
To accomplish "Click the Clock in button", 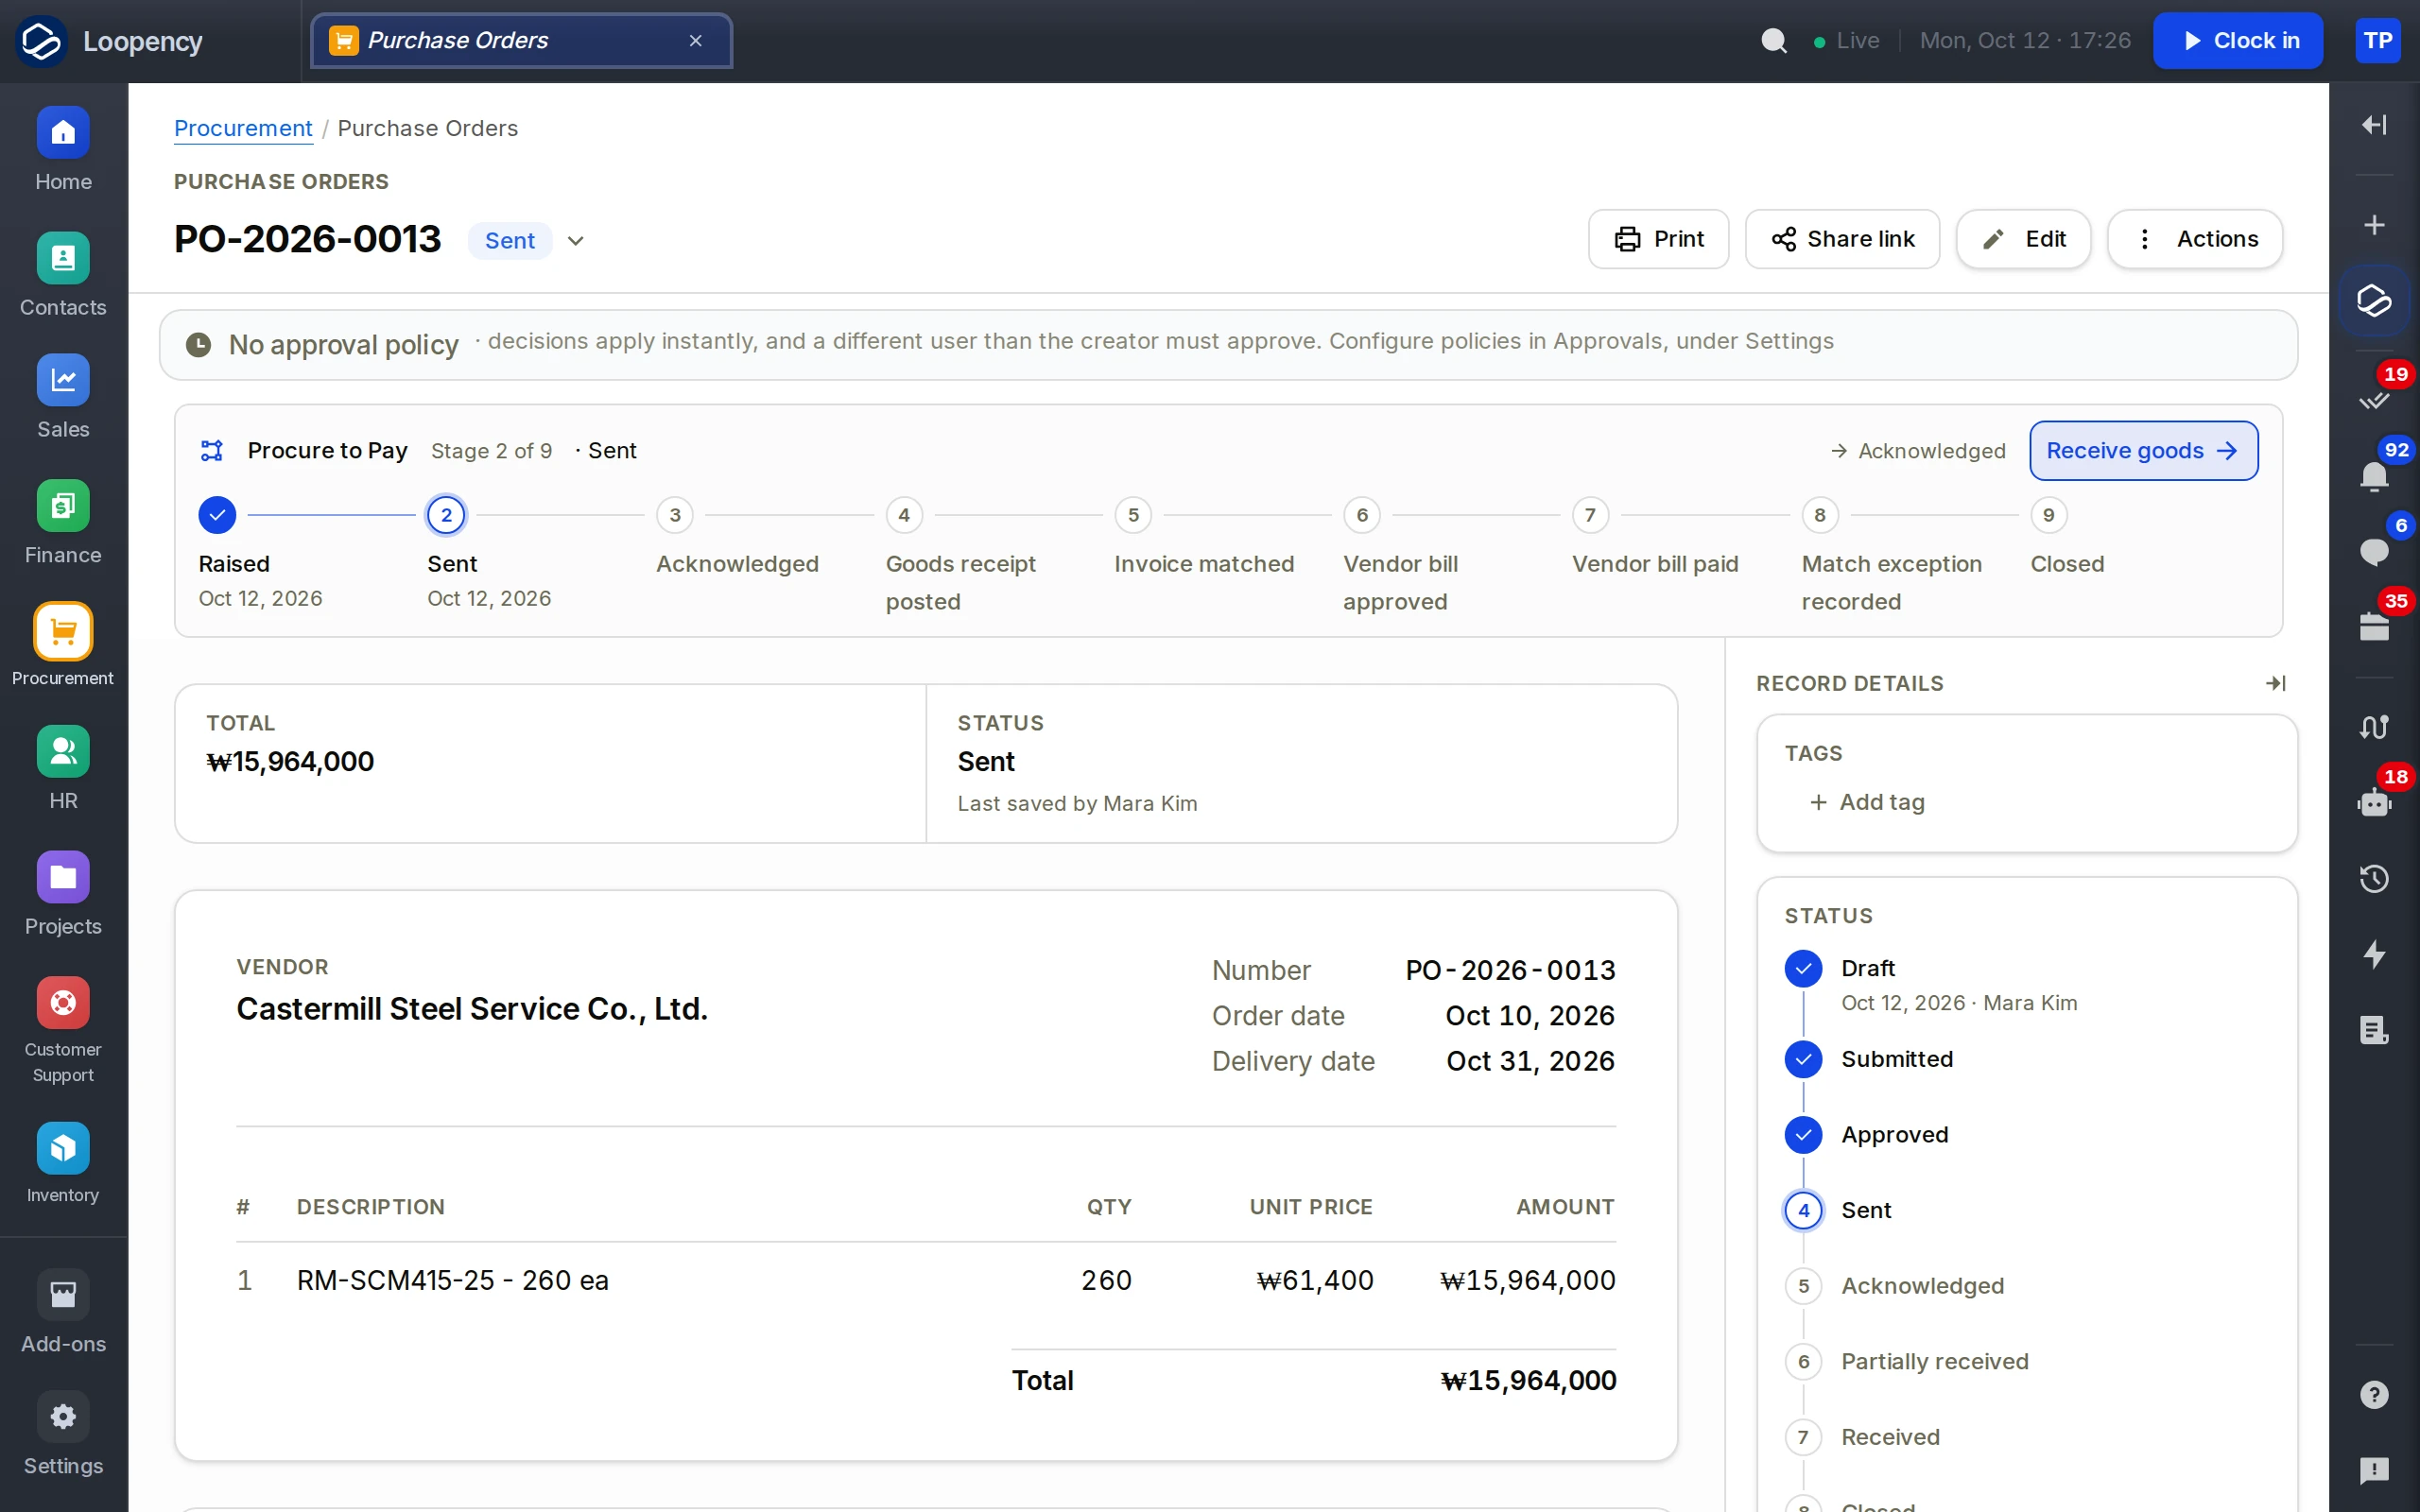I will 2238,41.
